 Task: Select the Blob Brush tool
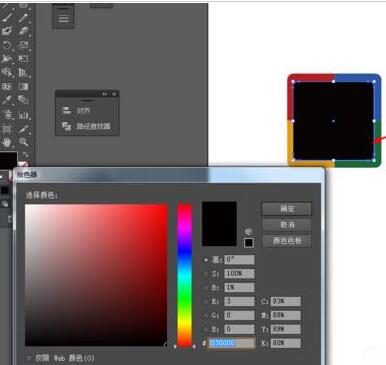click(x=7, y=31)
